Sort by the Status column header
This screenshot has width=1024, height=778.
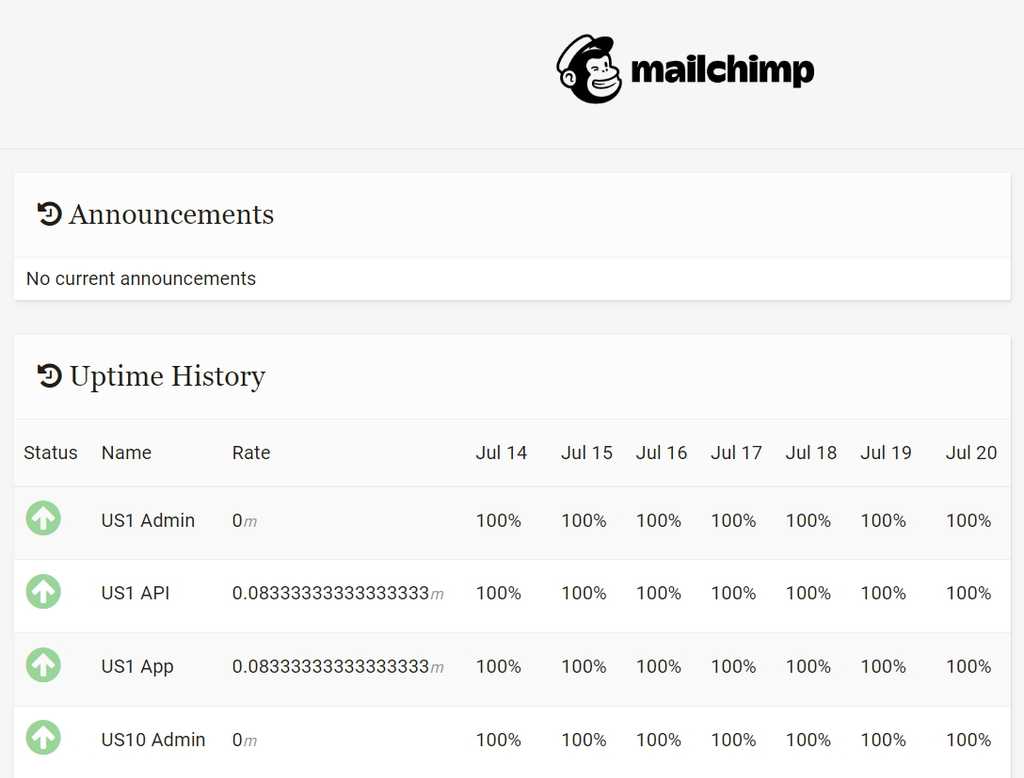pos(50,452)
